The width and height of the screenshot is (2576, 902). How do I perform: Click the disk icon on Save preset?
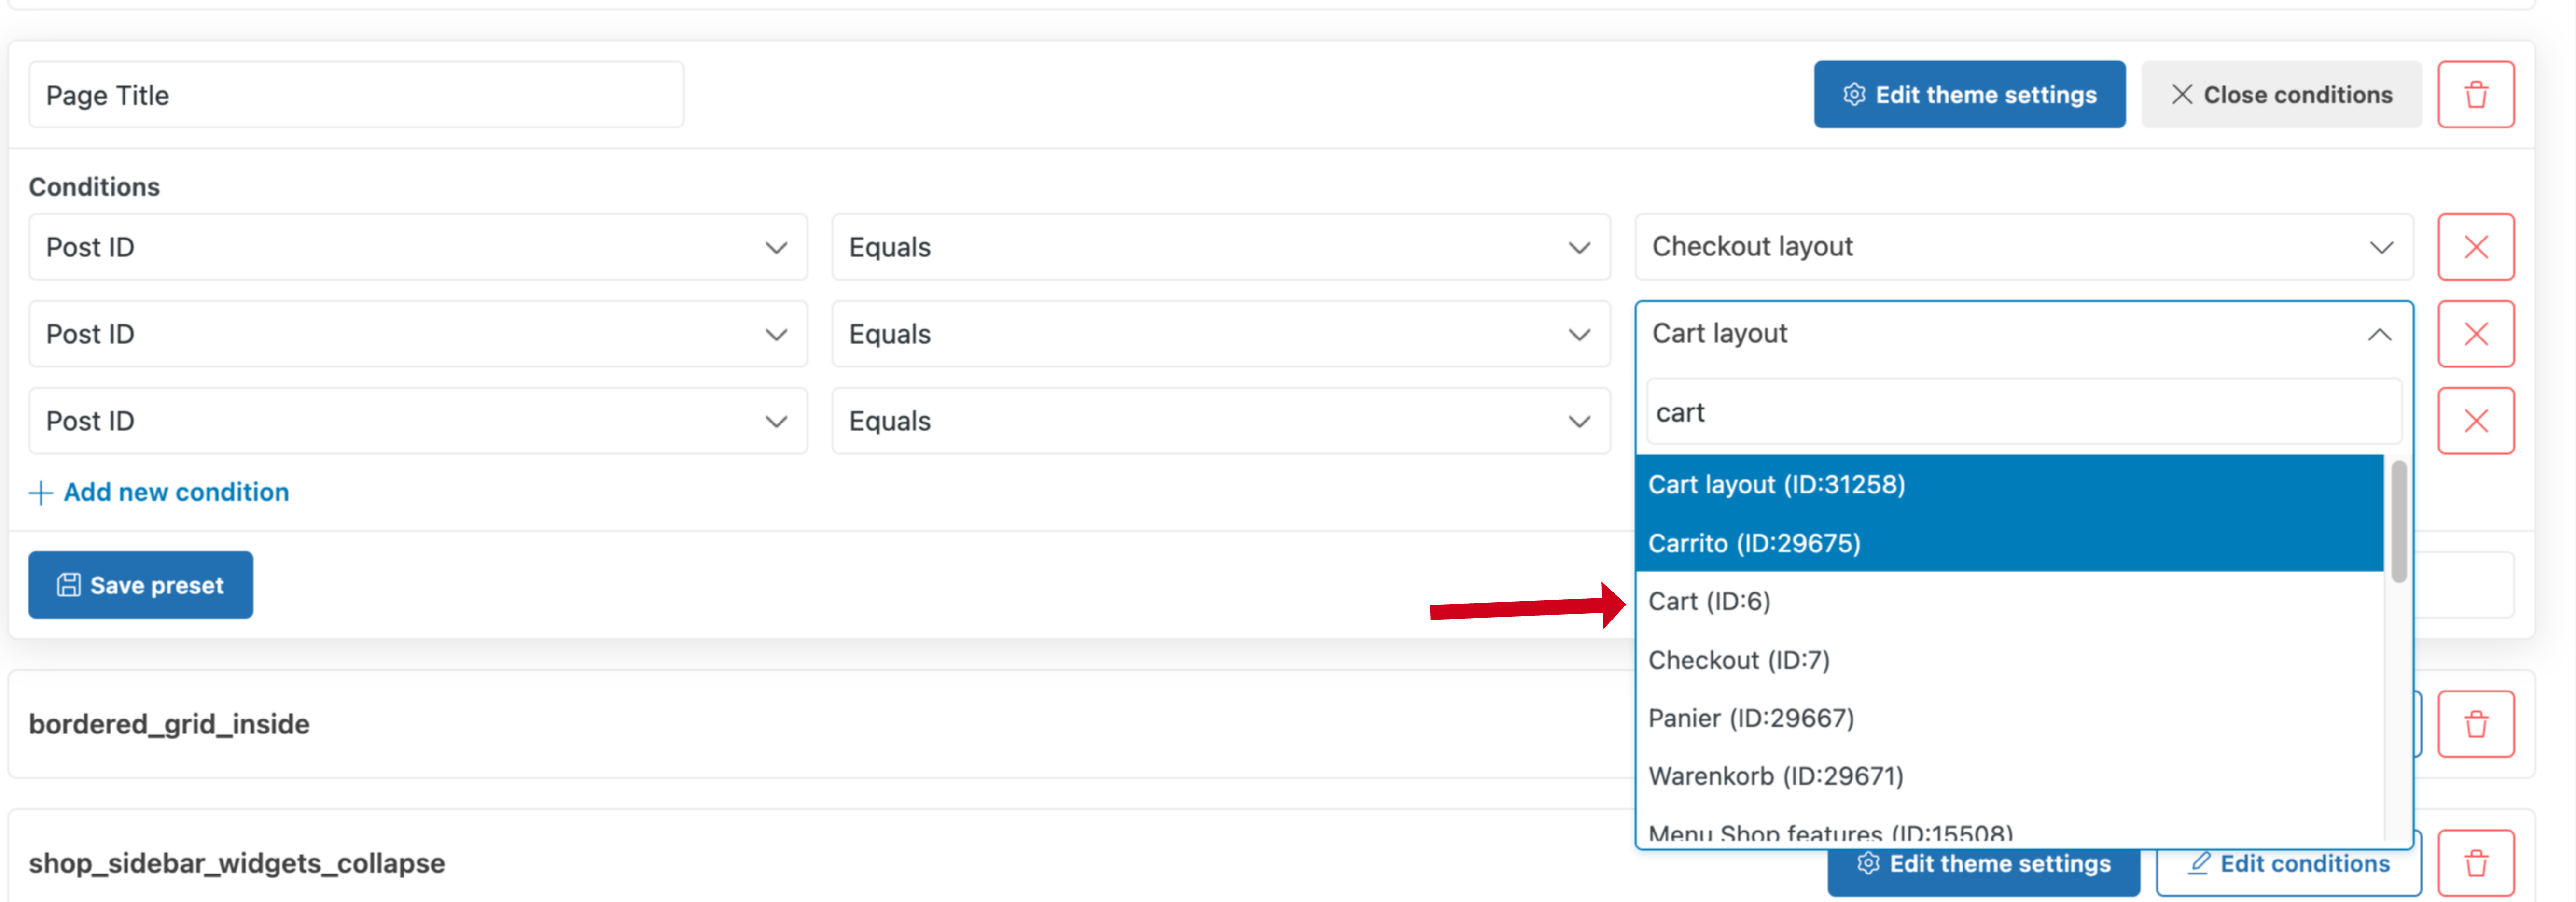click(68, 585)
